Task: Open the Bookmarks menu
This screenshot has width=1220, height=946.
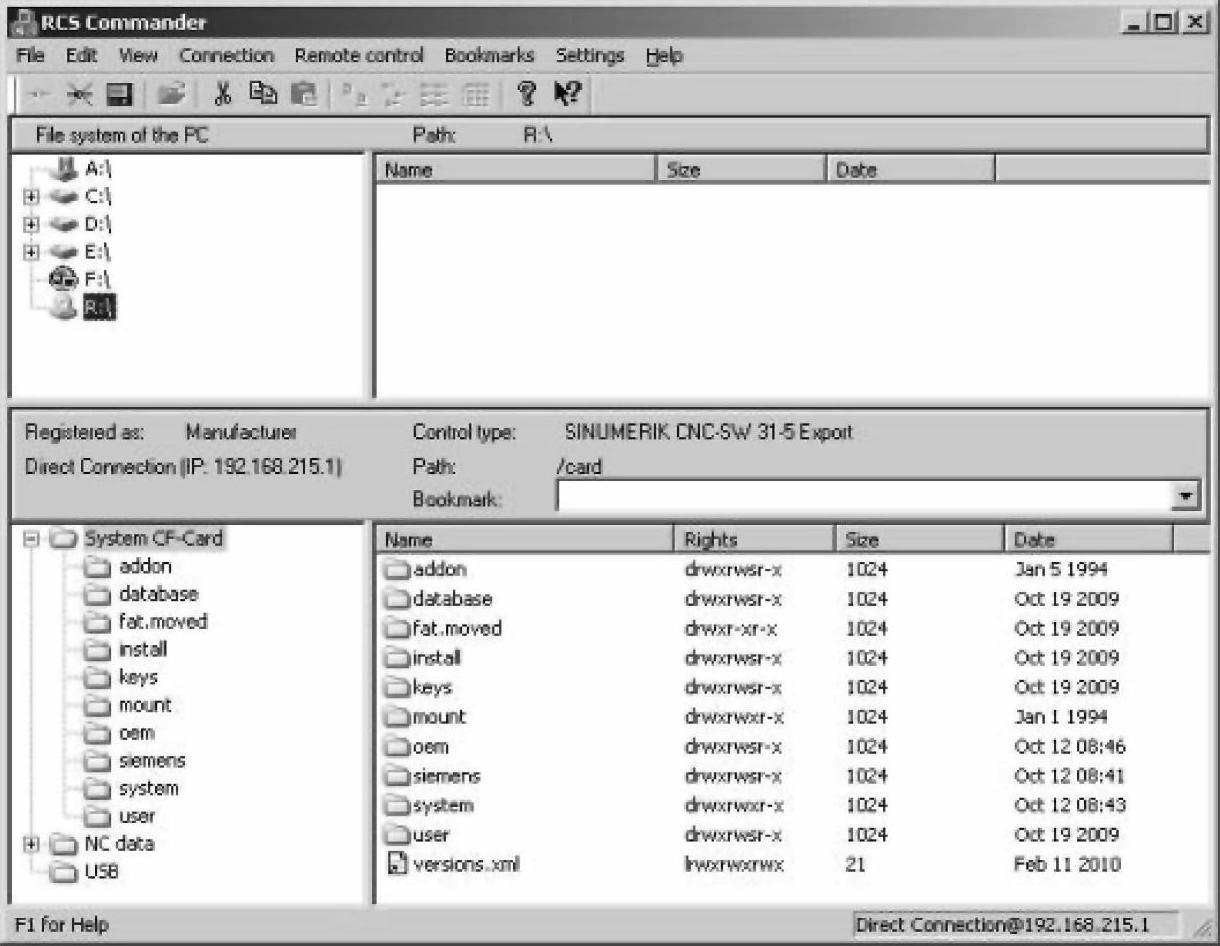Action: click(489, 56)
